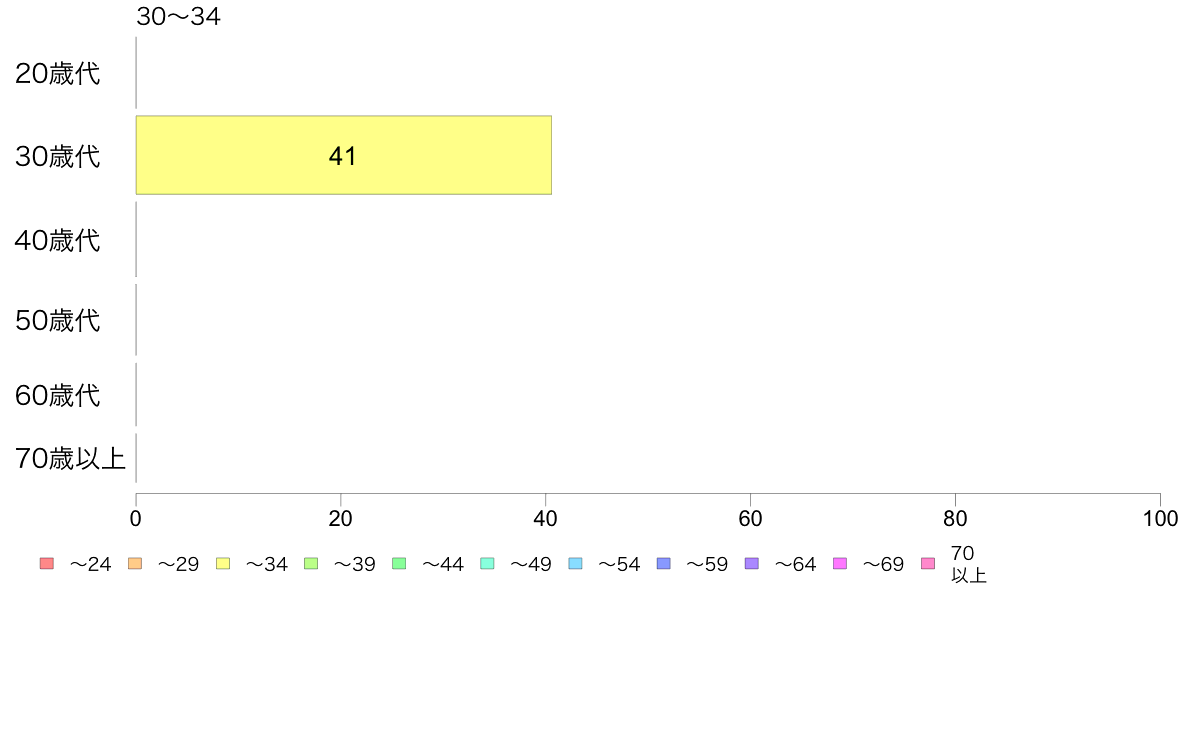Select the yellow bar showing 41
The width and height of the screenshot is (1188, 736).
[x=344, y=155]
